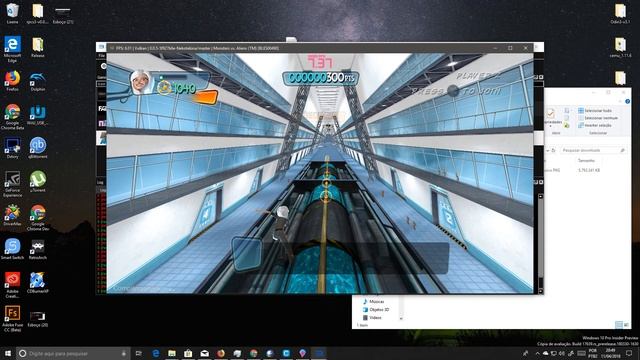
Task: Select the Adobe Fuse CC (Beta) shortcut
Action: (12, 319)
